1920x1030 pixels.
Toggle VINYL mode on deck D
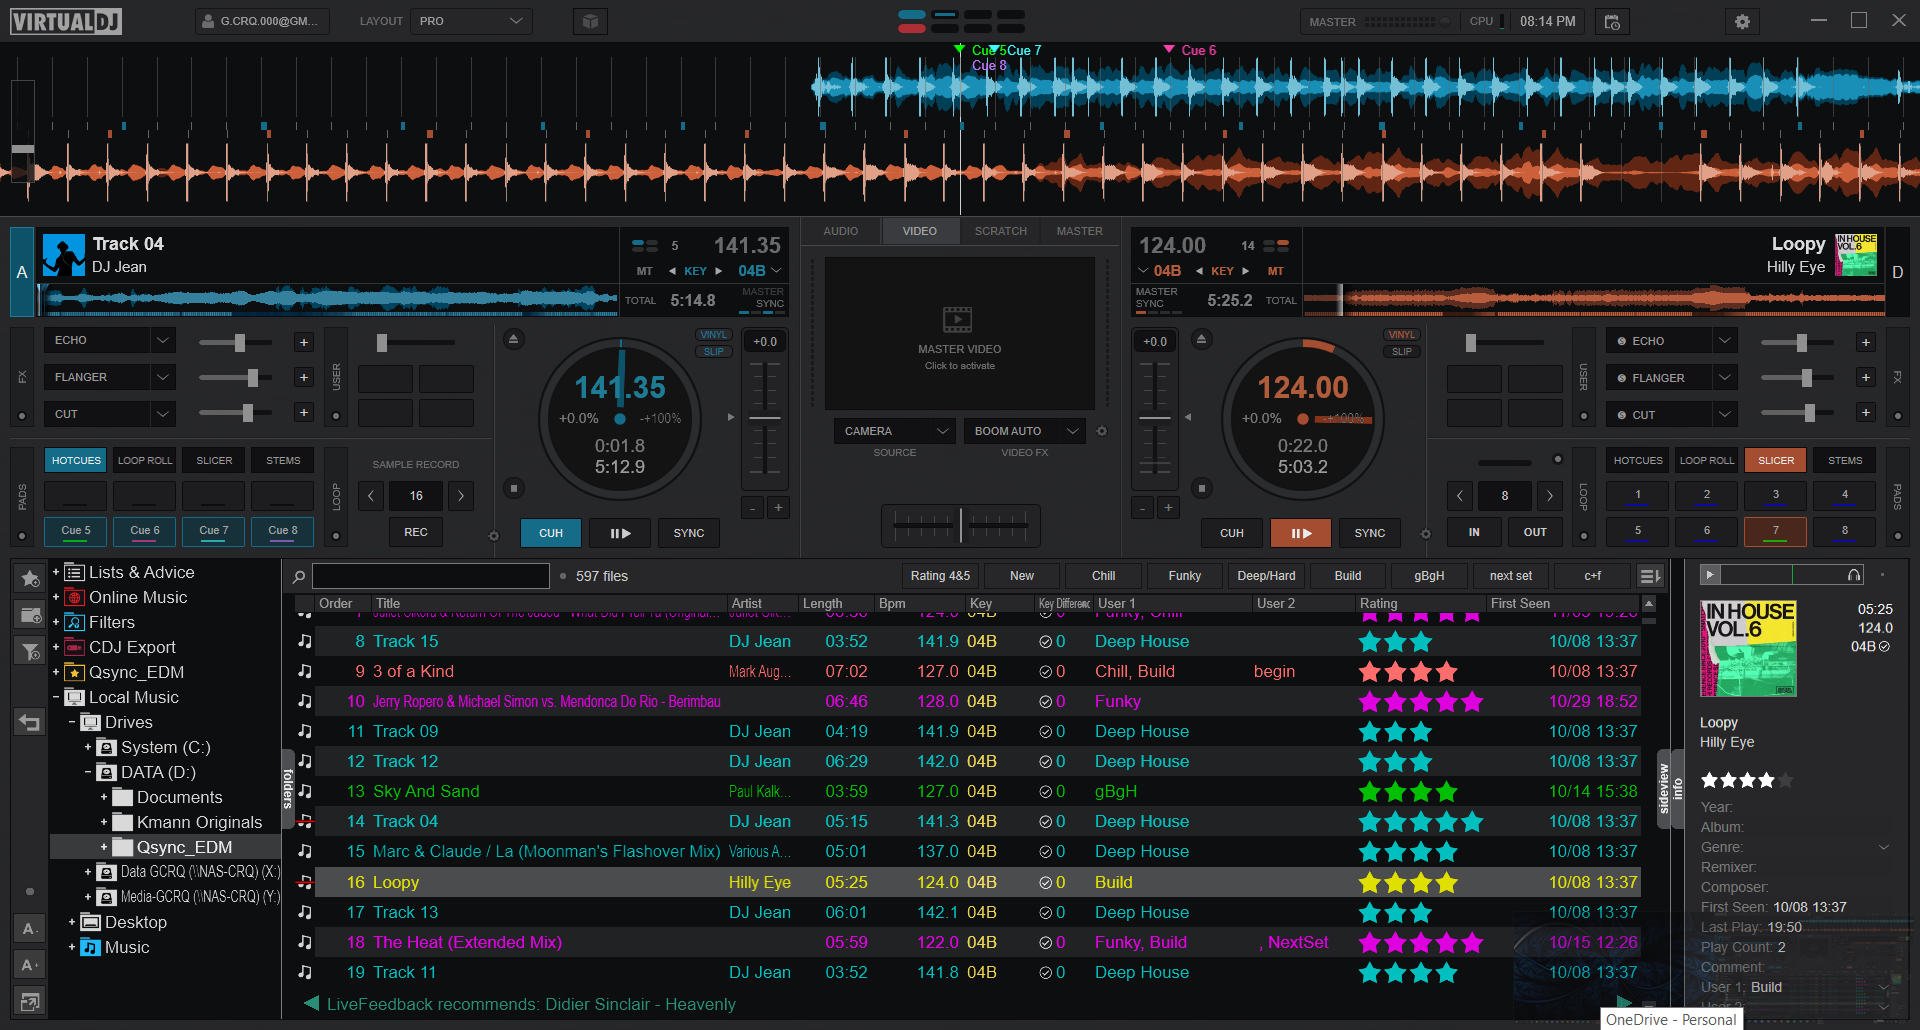click(x=1402, y=335)
